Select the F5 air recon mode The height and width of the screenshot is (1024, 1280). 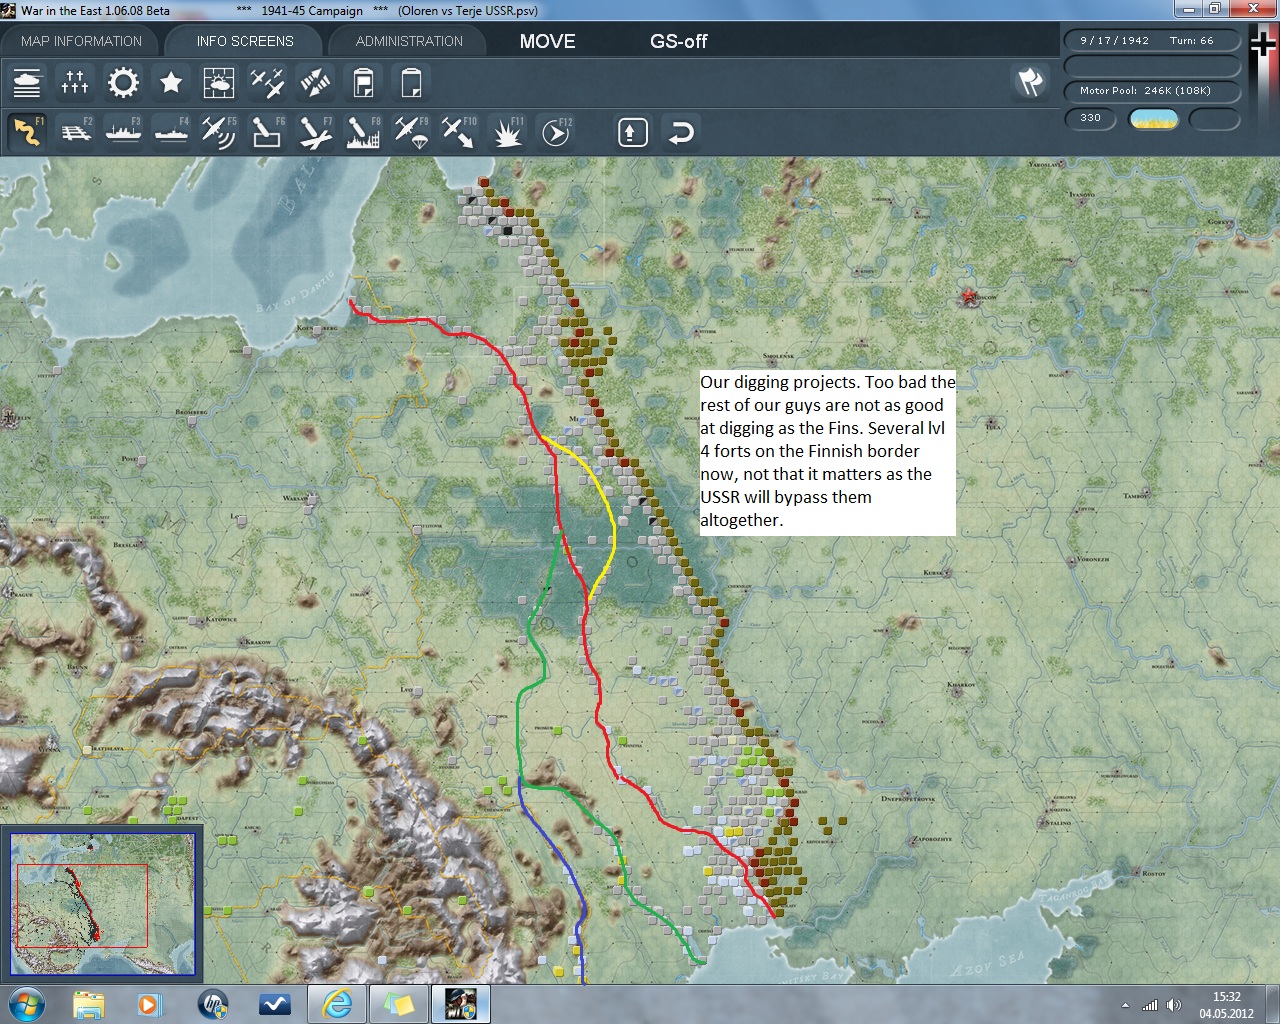[x=219, y=132]
